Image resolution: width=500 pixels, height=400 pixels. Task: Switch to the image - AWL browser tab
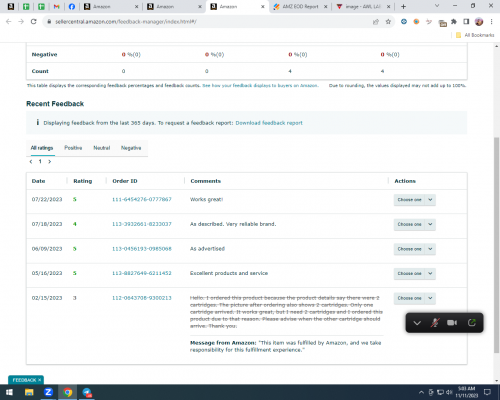pyautogui.click(x=364, y=6)
